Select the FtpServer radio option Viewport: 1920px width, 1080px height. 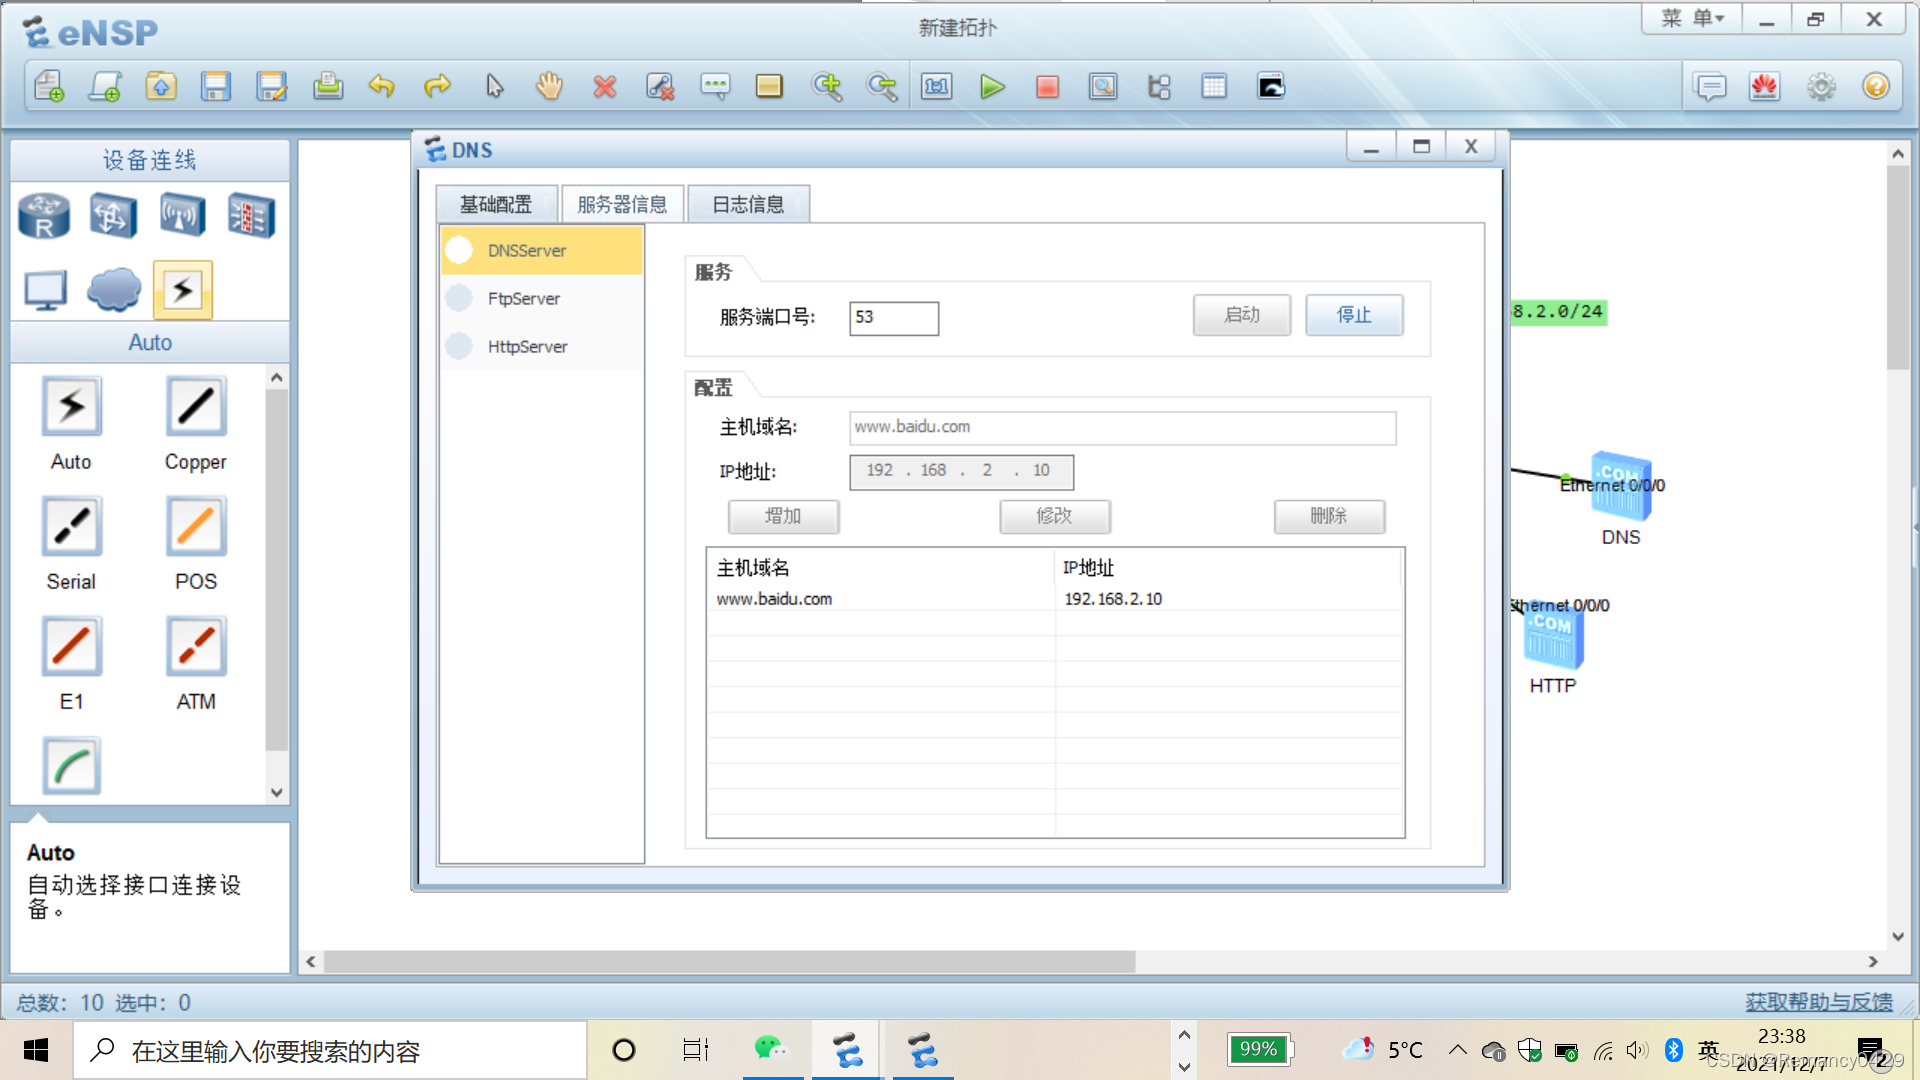click(x=460, y=298)
